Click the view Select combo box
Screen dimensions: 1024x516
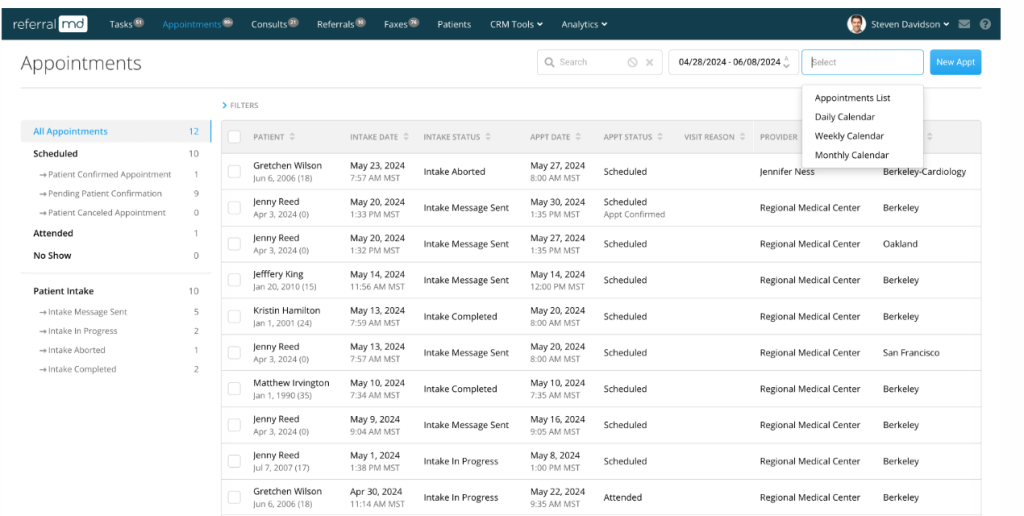pyautogui.click(x=863, y=62)
